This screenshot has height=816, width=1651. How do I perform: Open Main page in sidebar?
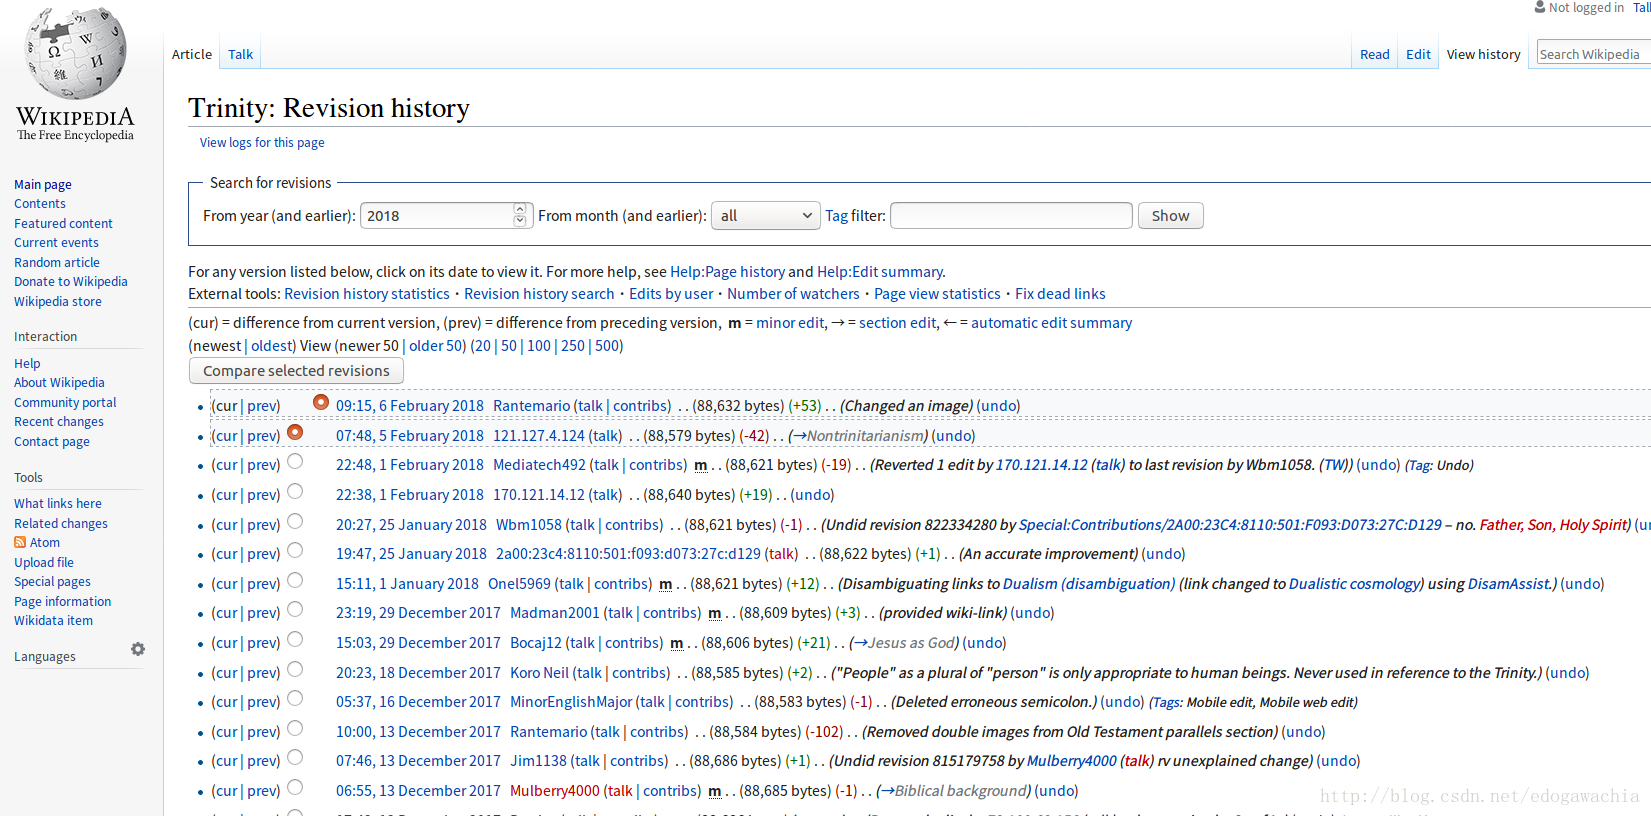click(x=43, y=184)
